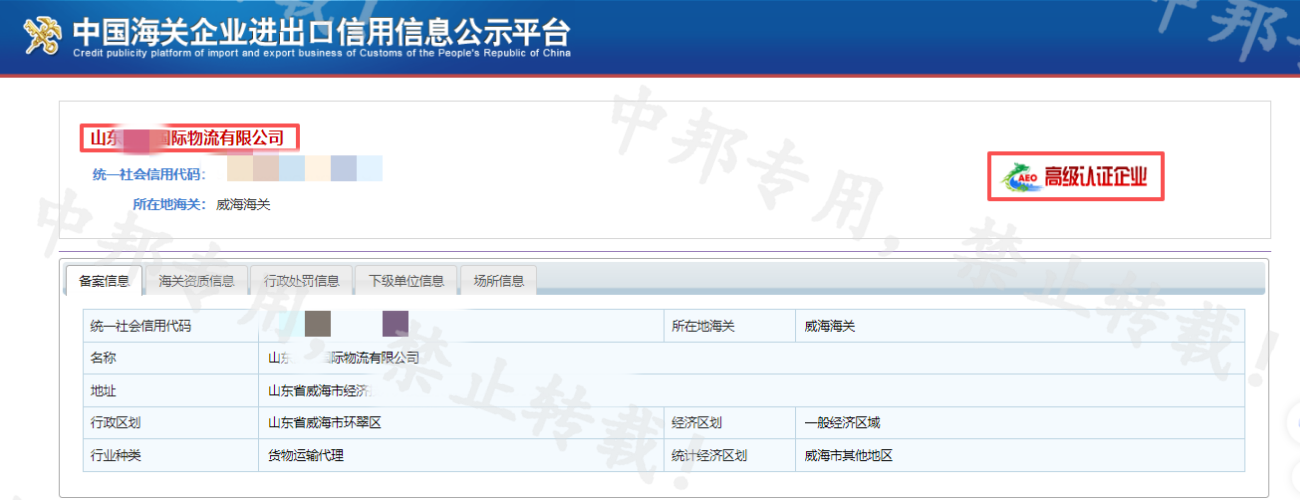Click the 威海市其他地区 value cell

[847, 455]
